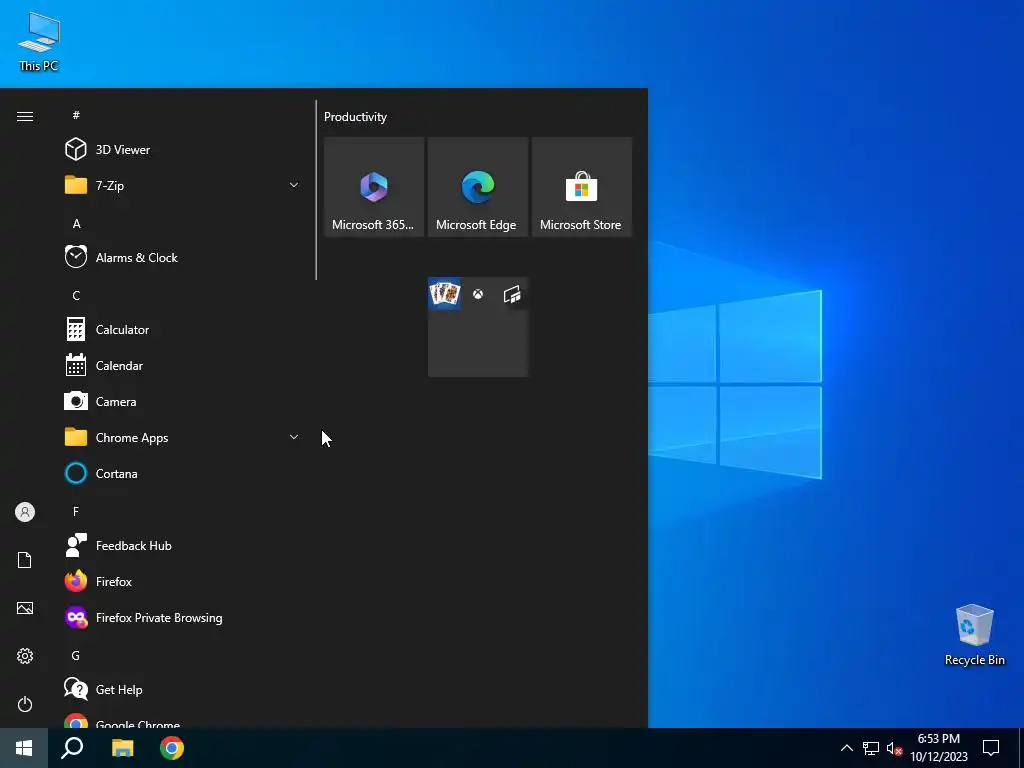Open the Solitaire cards icon in the tile folder
Image resolution: width=1024 pixels, height=768 pixels.
coord(445,294)
